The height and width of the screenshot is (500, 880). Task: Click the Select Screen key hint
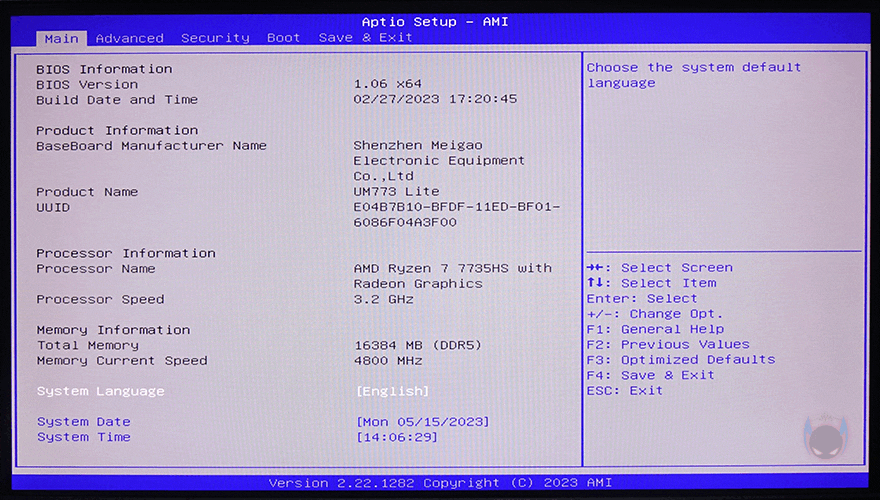tap(659, 268)
